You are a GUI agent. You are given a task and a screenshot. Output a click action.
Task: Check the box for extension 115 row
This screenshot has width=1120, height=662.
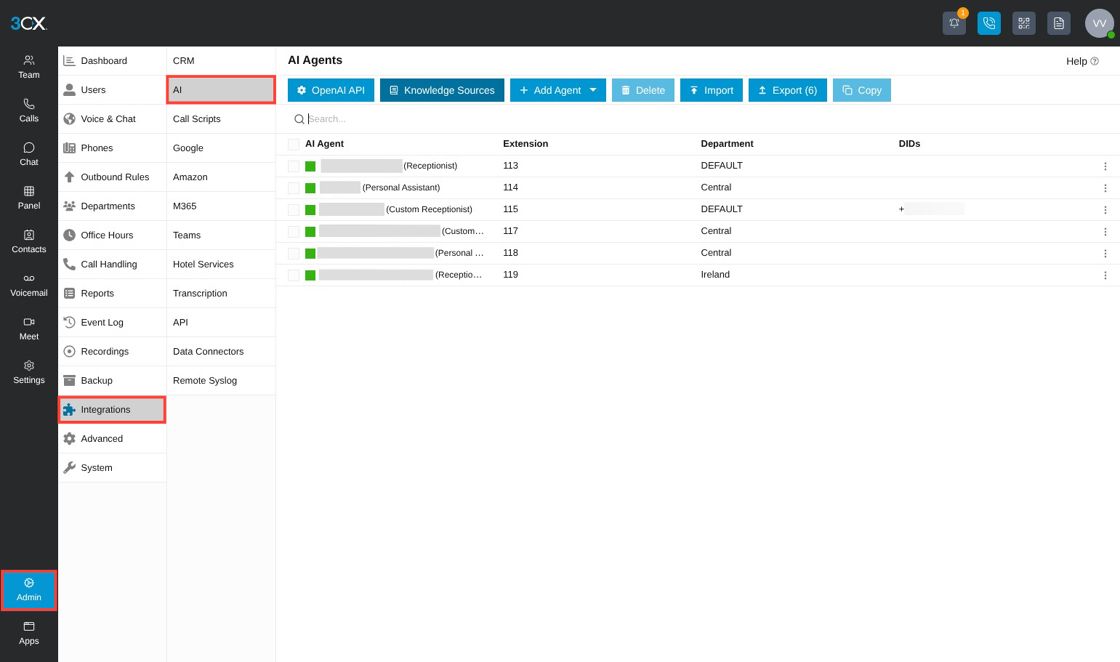click(294, 210)
